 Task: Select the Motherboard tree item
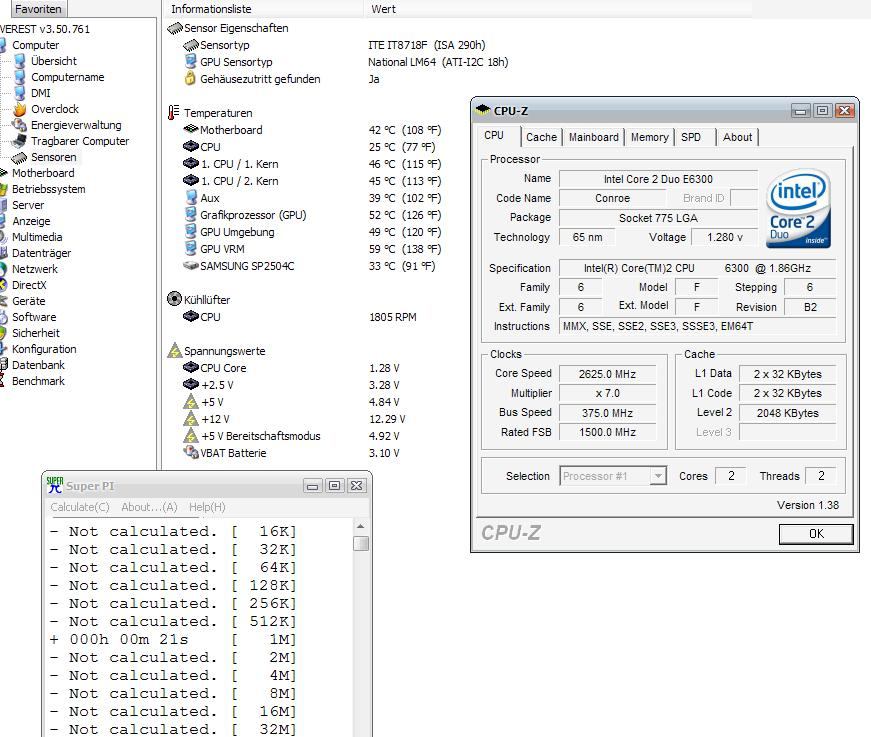43,173
